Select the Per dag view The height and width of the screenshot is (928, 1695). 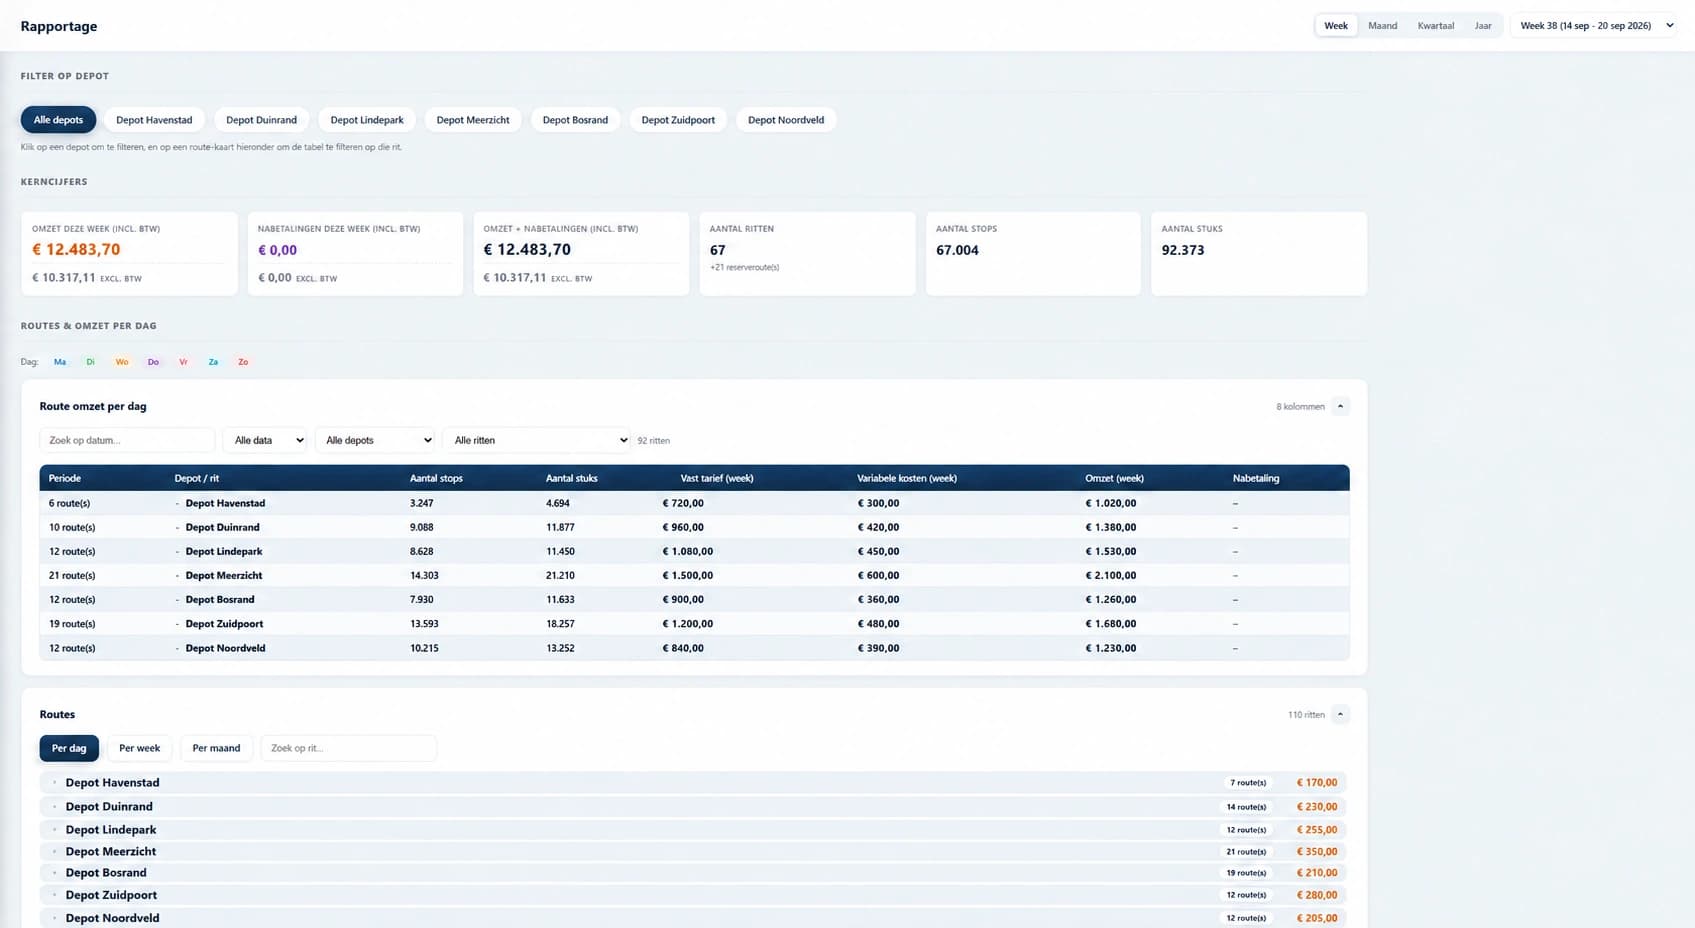pyautogui.click(x=69, y=748)
